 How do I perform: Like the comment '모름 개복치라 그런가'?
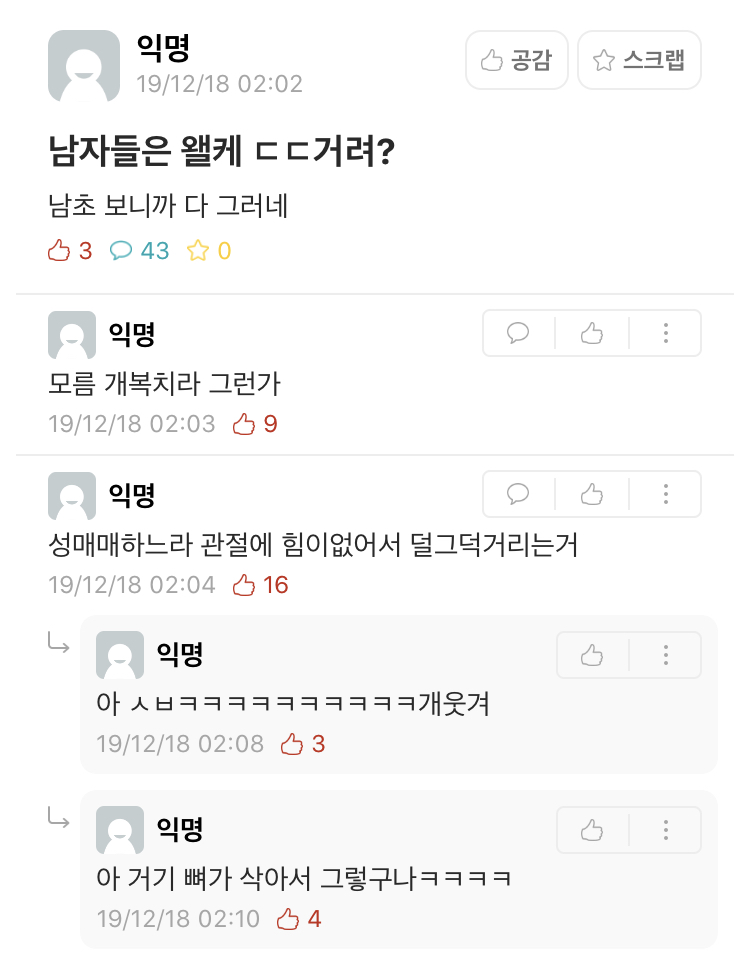pyautogui.click(x=592, y=333)
